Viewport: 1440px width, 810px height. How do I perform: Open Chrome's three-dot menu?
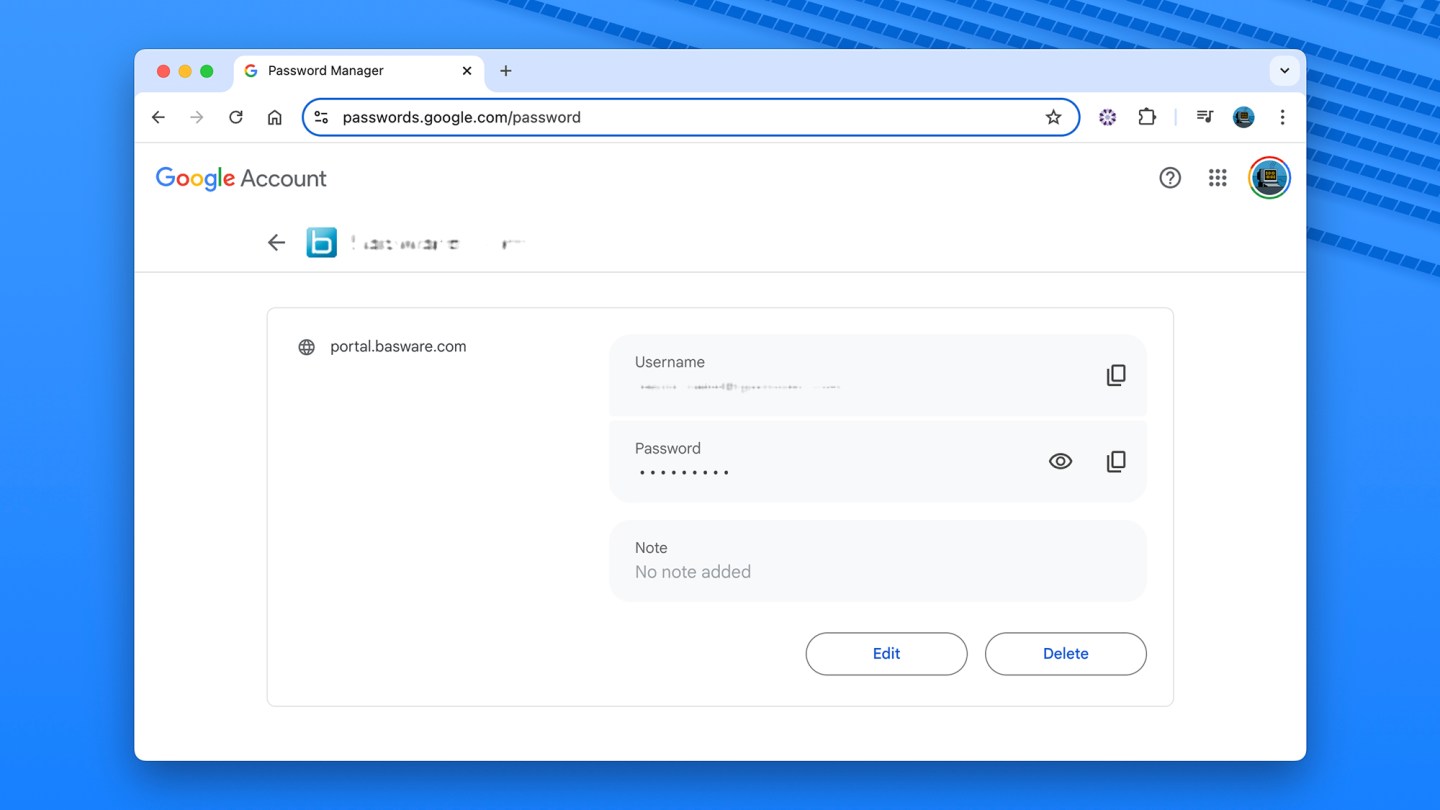pyautogui.click(x=1282, y=117)
